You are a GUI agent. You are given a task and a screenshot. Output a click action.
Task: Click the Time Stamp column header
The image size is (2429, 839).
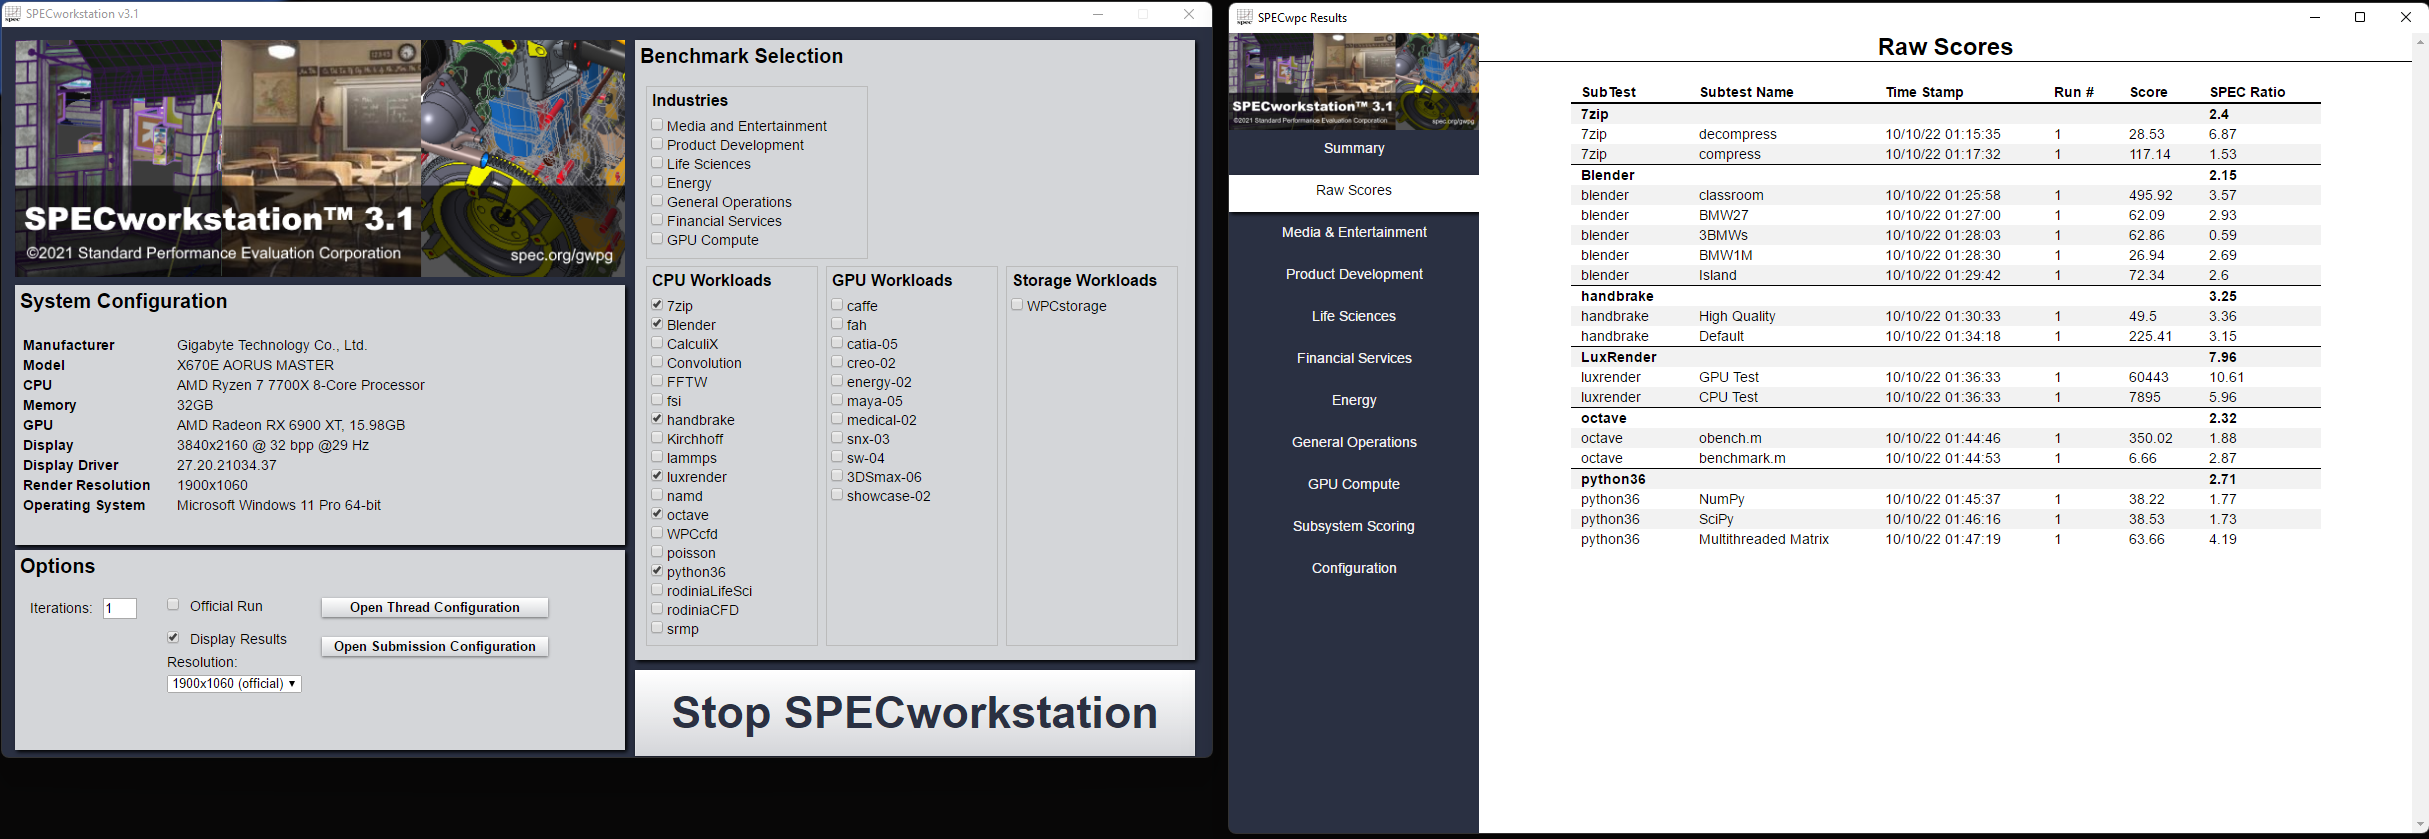1924,92
